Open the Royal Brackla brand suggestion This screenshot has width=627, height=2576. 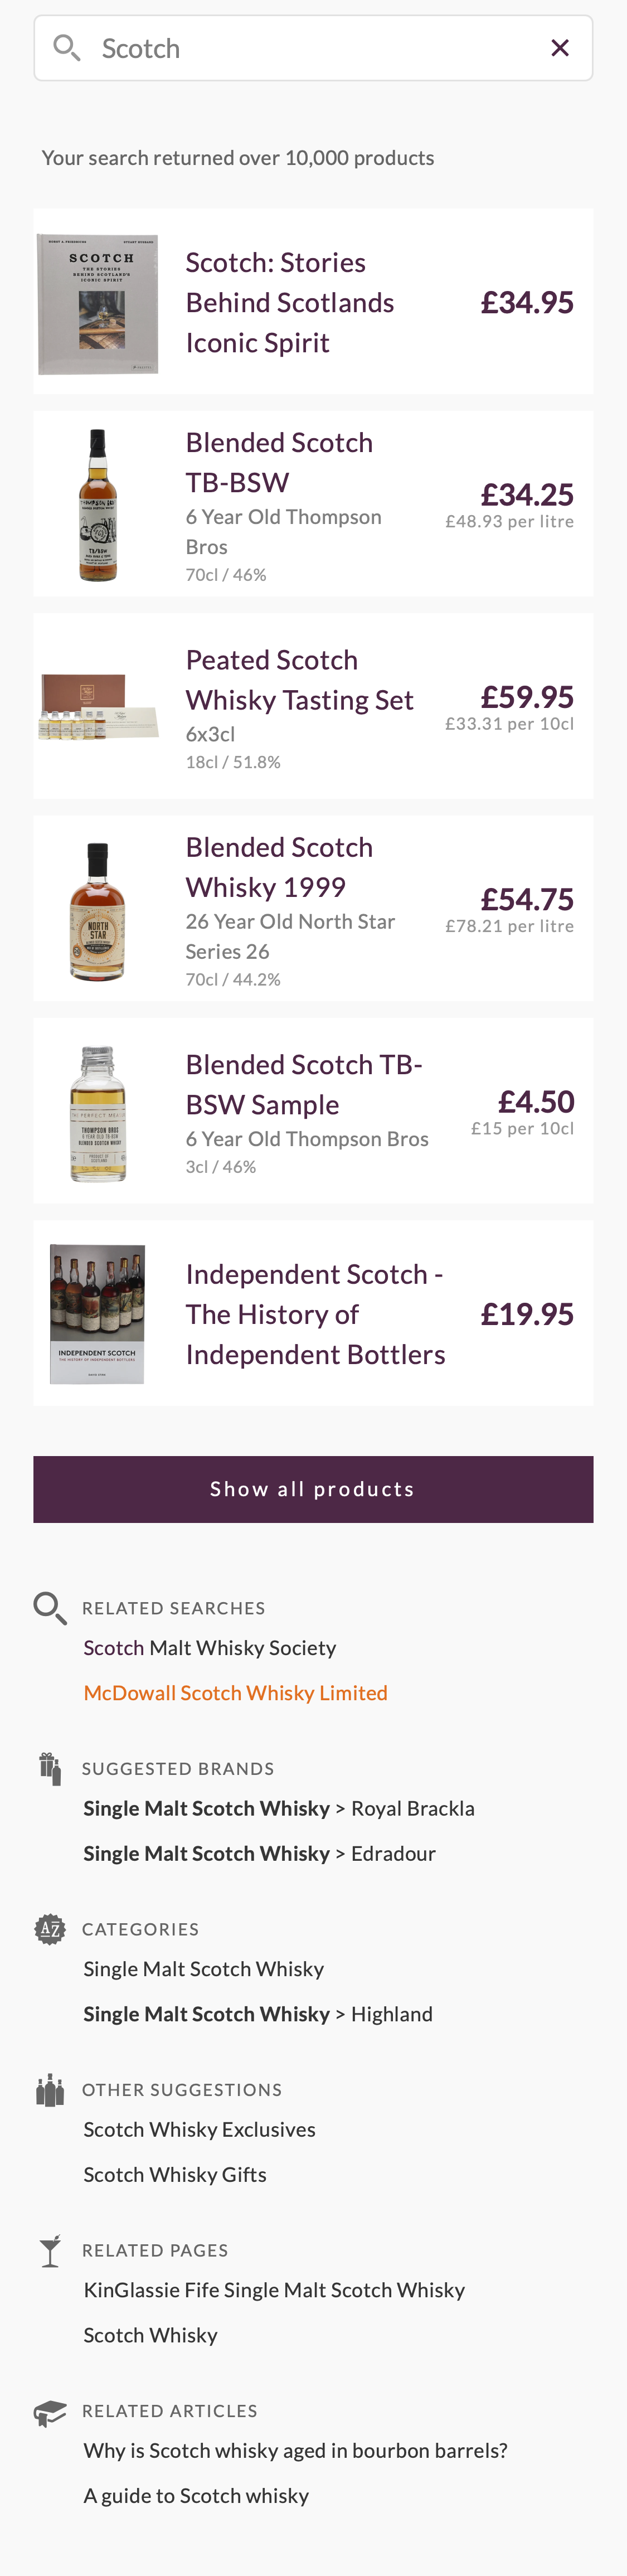click(280, 1808)
